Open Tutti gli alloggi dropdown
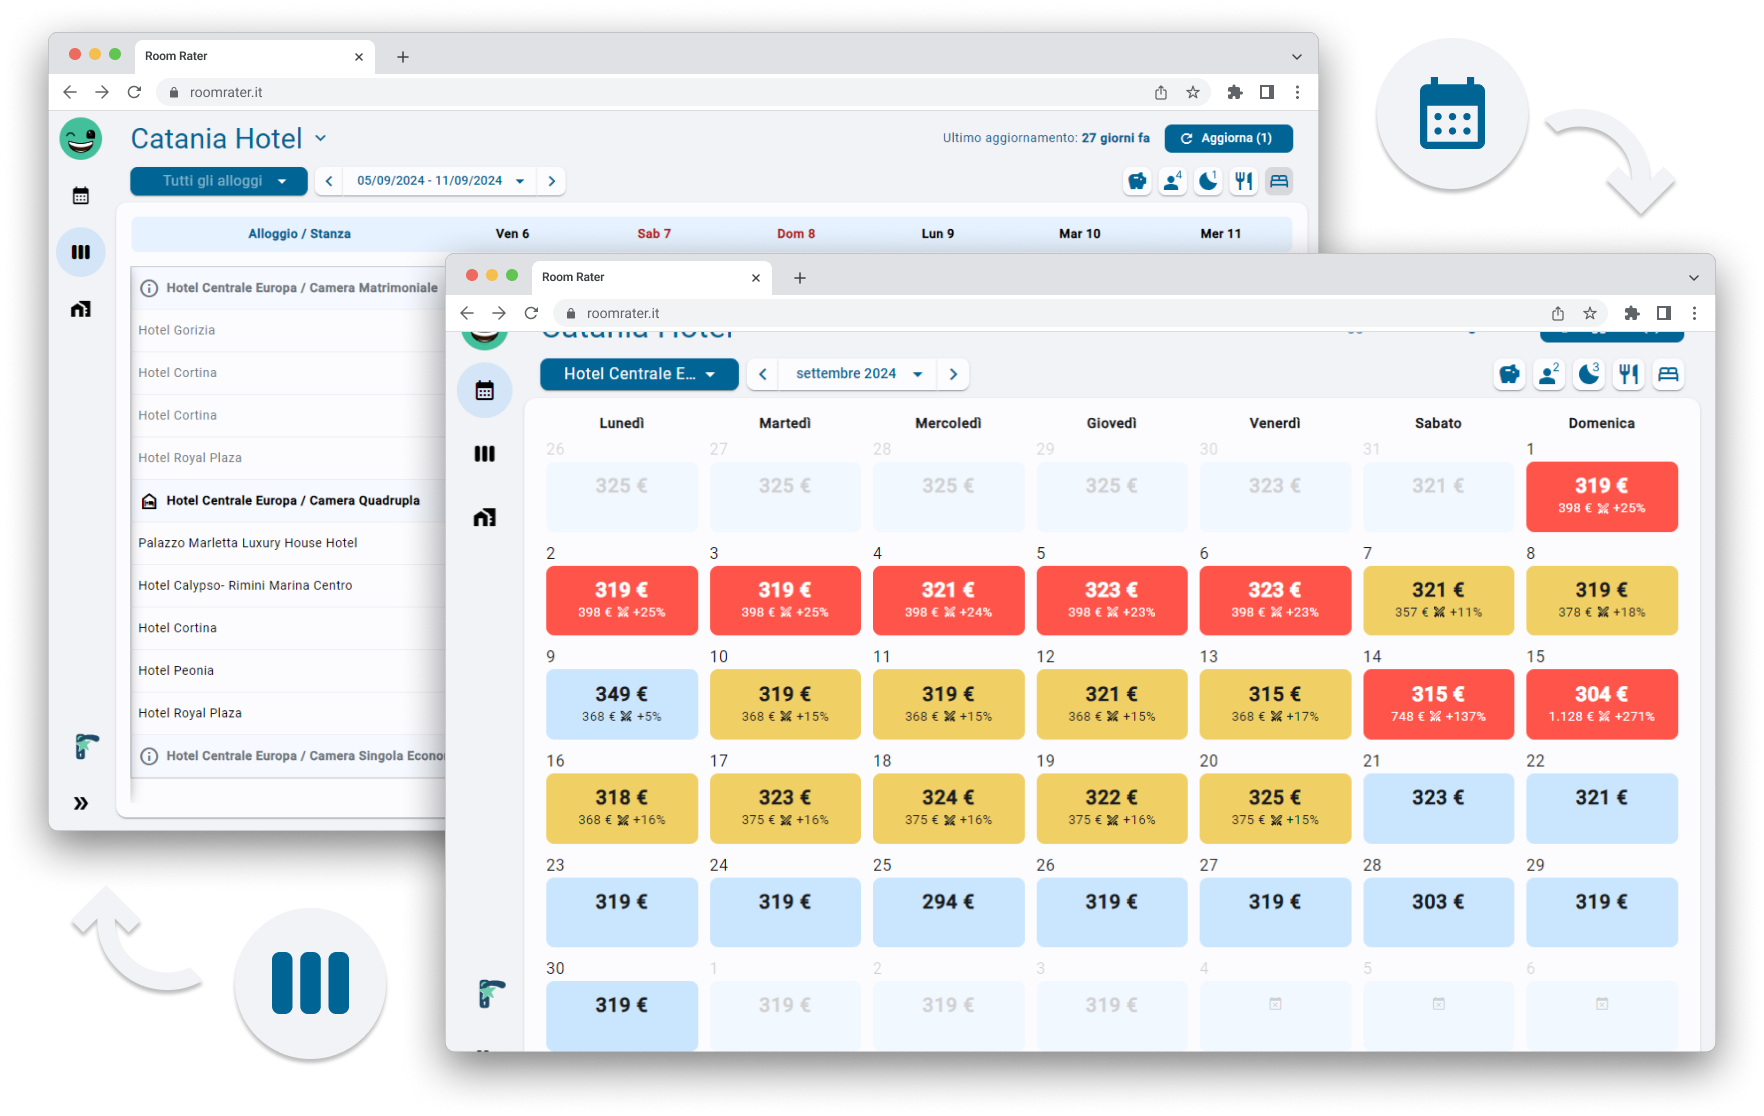Image resolution: width=1764 pixels, height=1116 pixels. (x=219, y=181)
